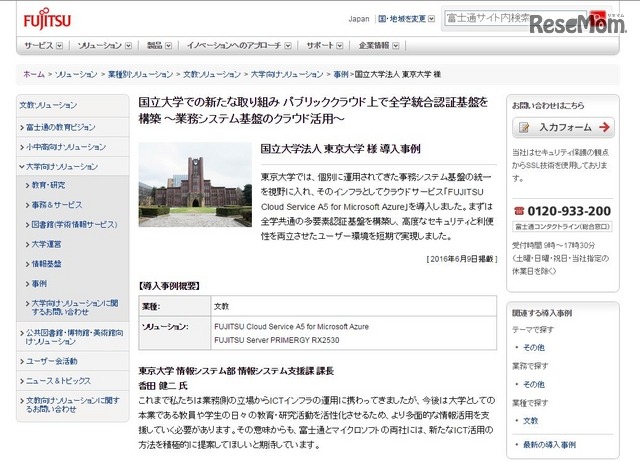Open その他 link under テーマで探す

(x=534, y=347)
